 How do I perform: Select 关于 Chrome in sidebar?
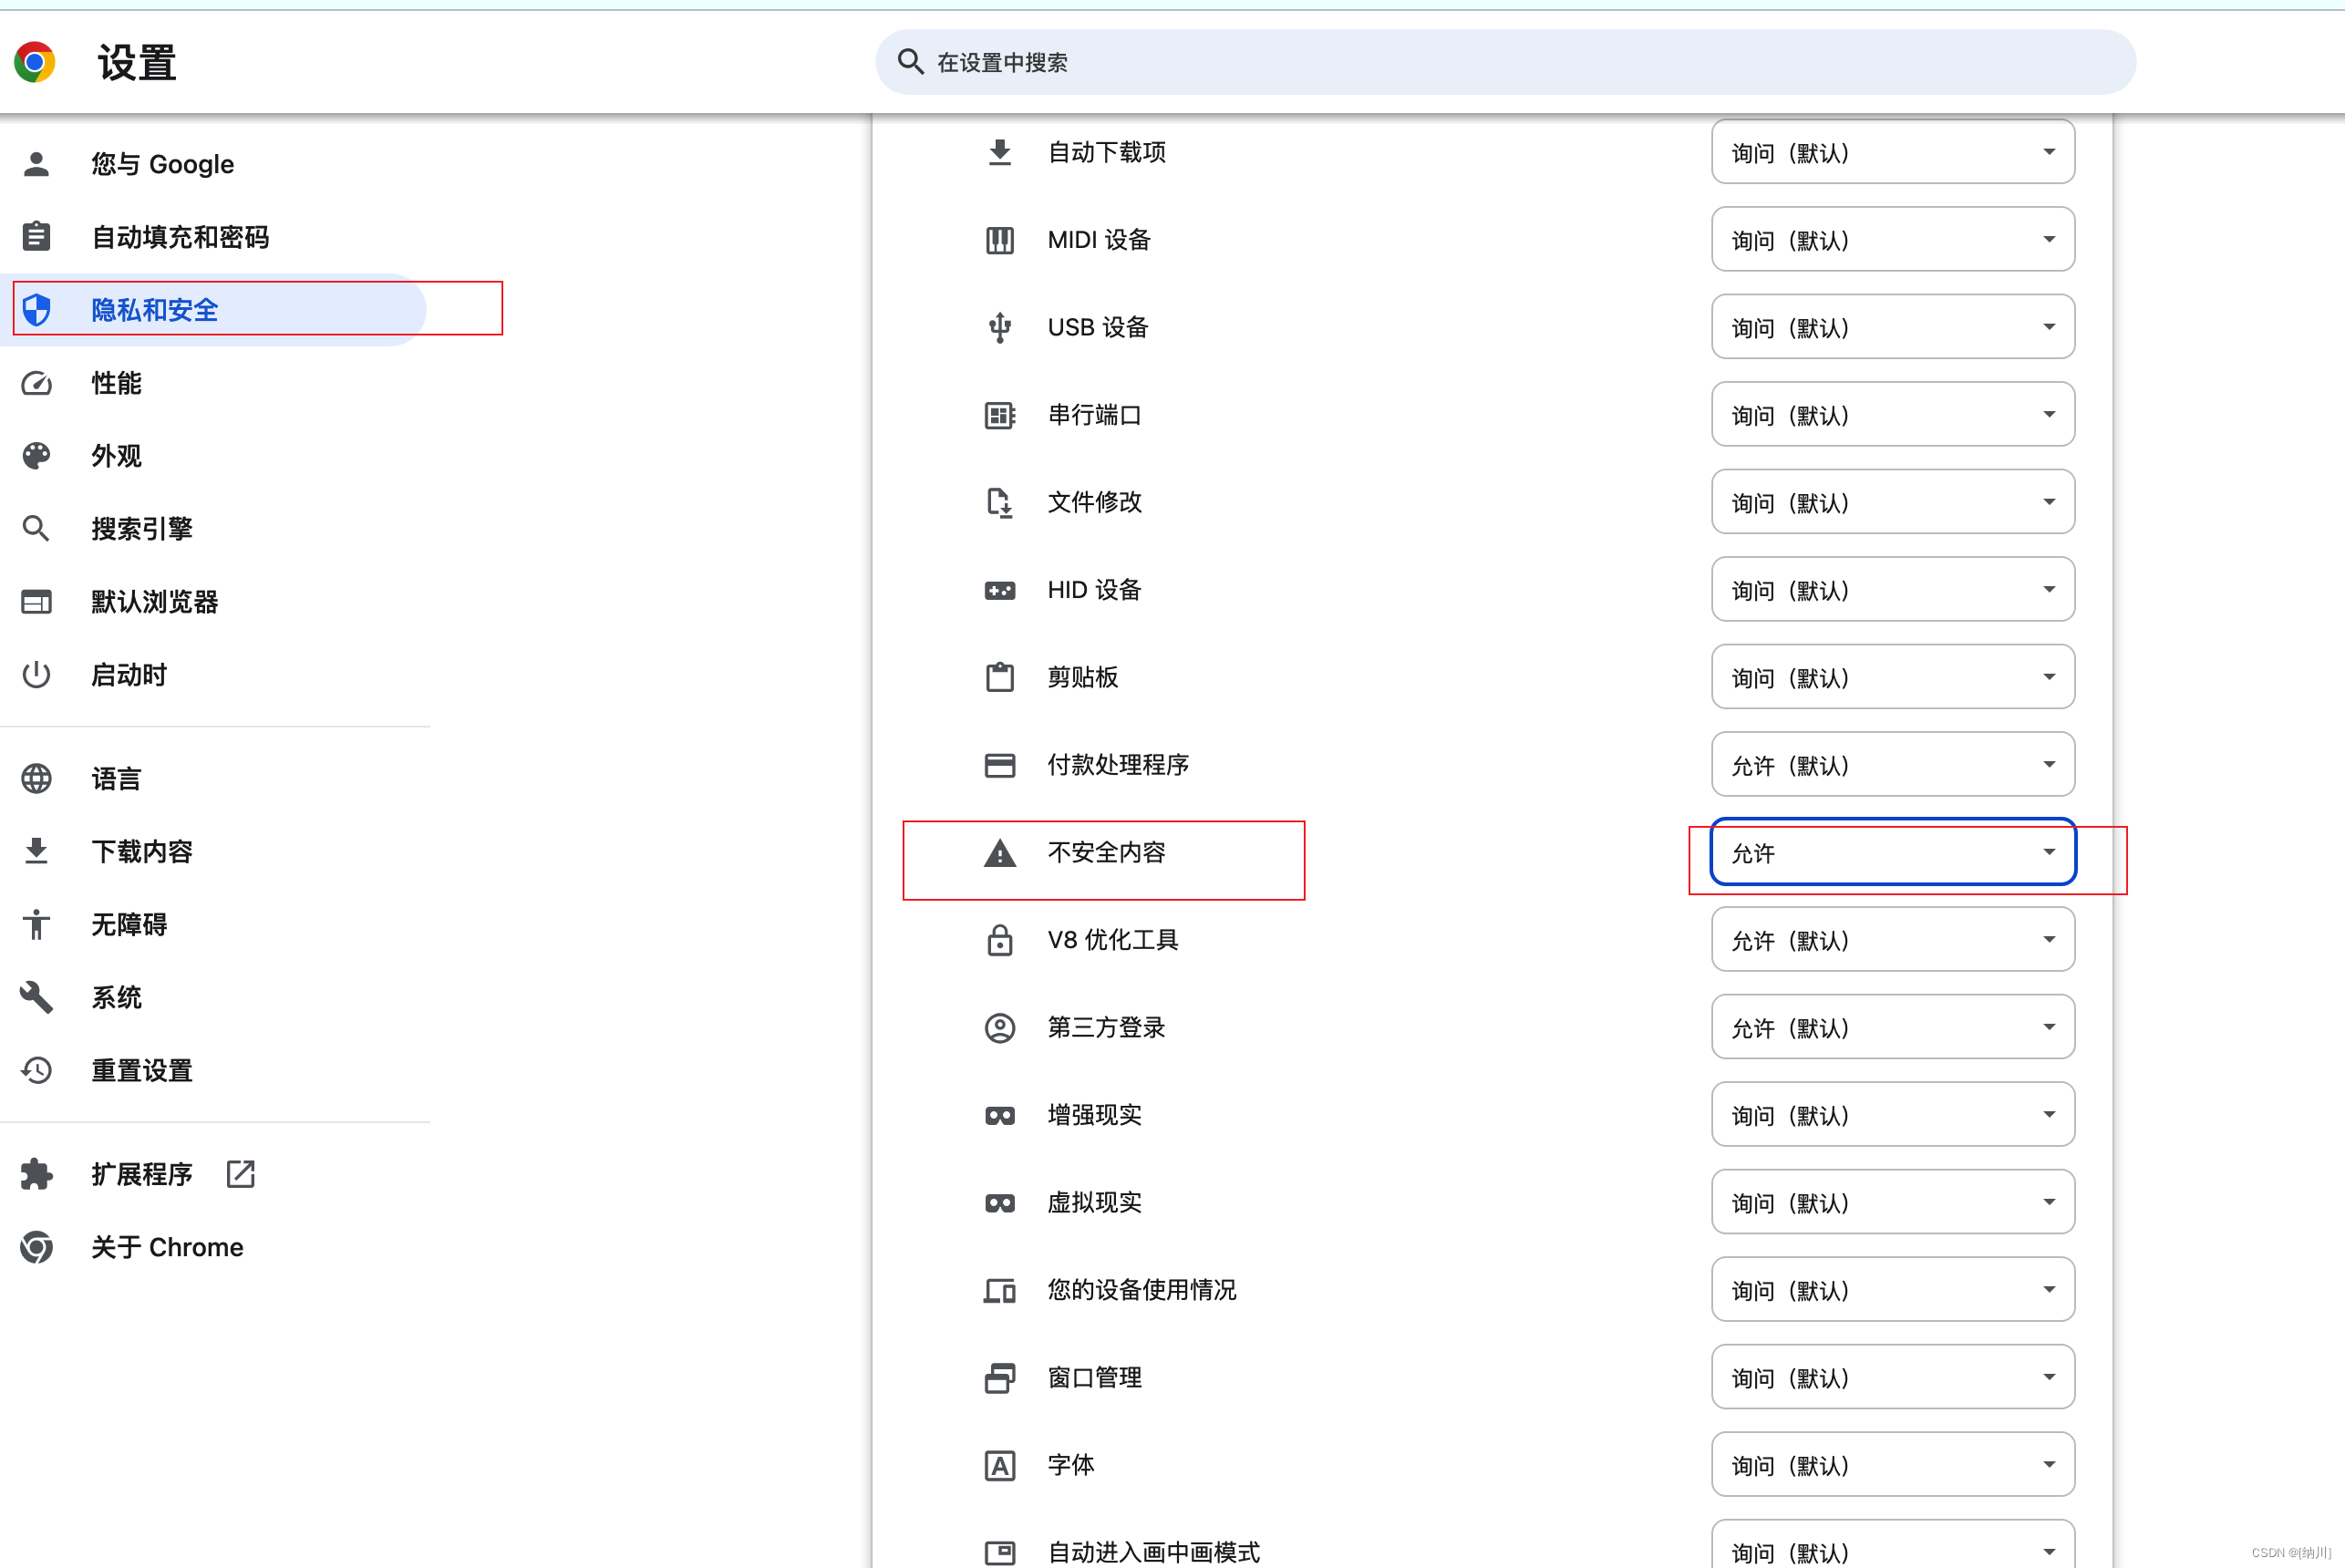pyautogui.click(x=167, y=1247)
